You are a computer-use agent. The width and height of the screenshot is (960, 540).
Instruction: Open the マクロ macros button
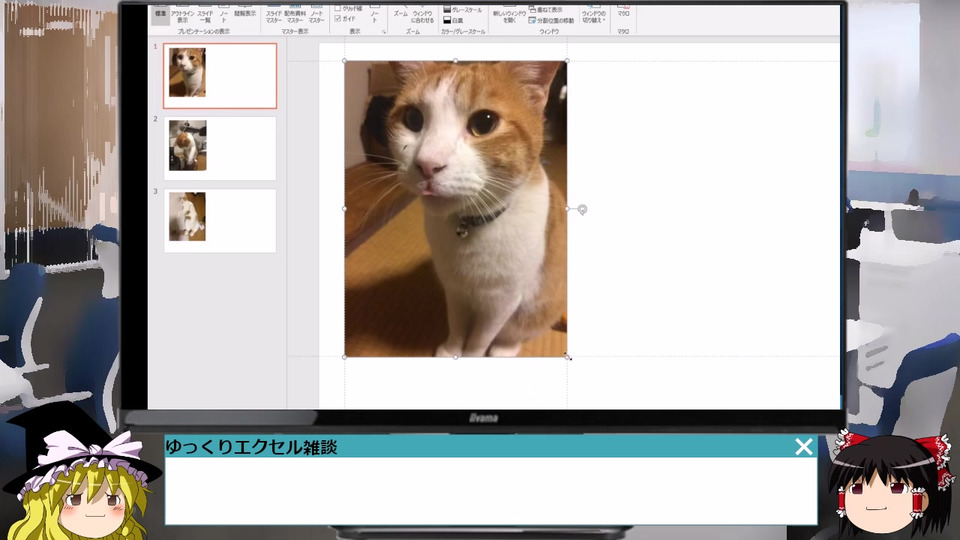tap(623, 14)
